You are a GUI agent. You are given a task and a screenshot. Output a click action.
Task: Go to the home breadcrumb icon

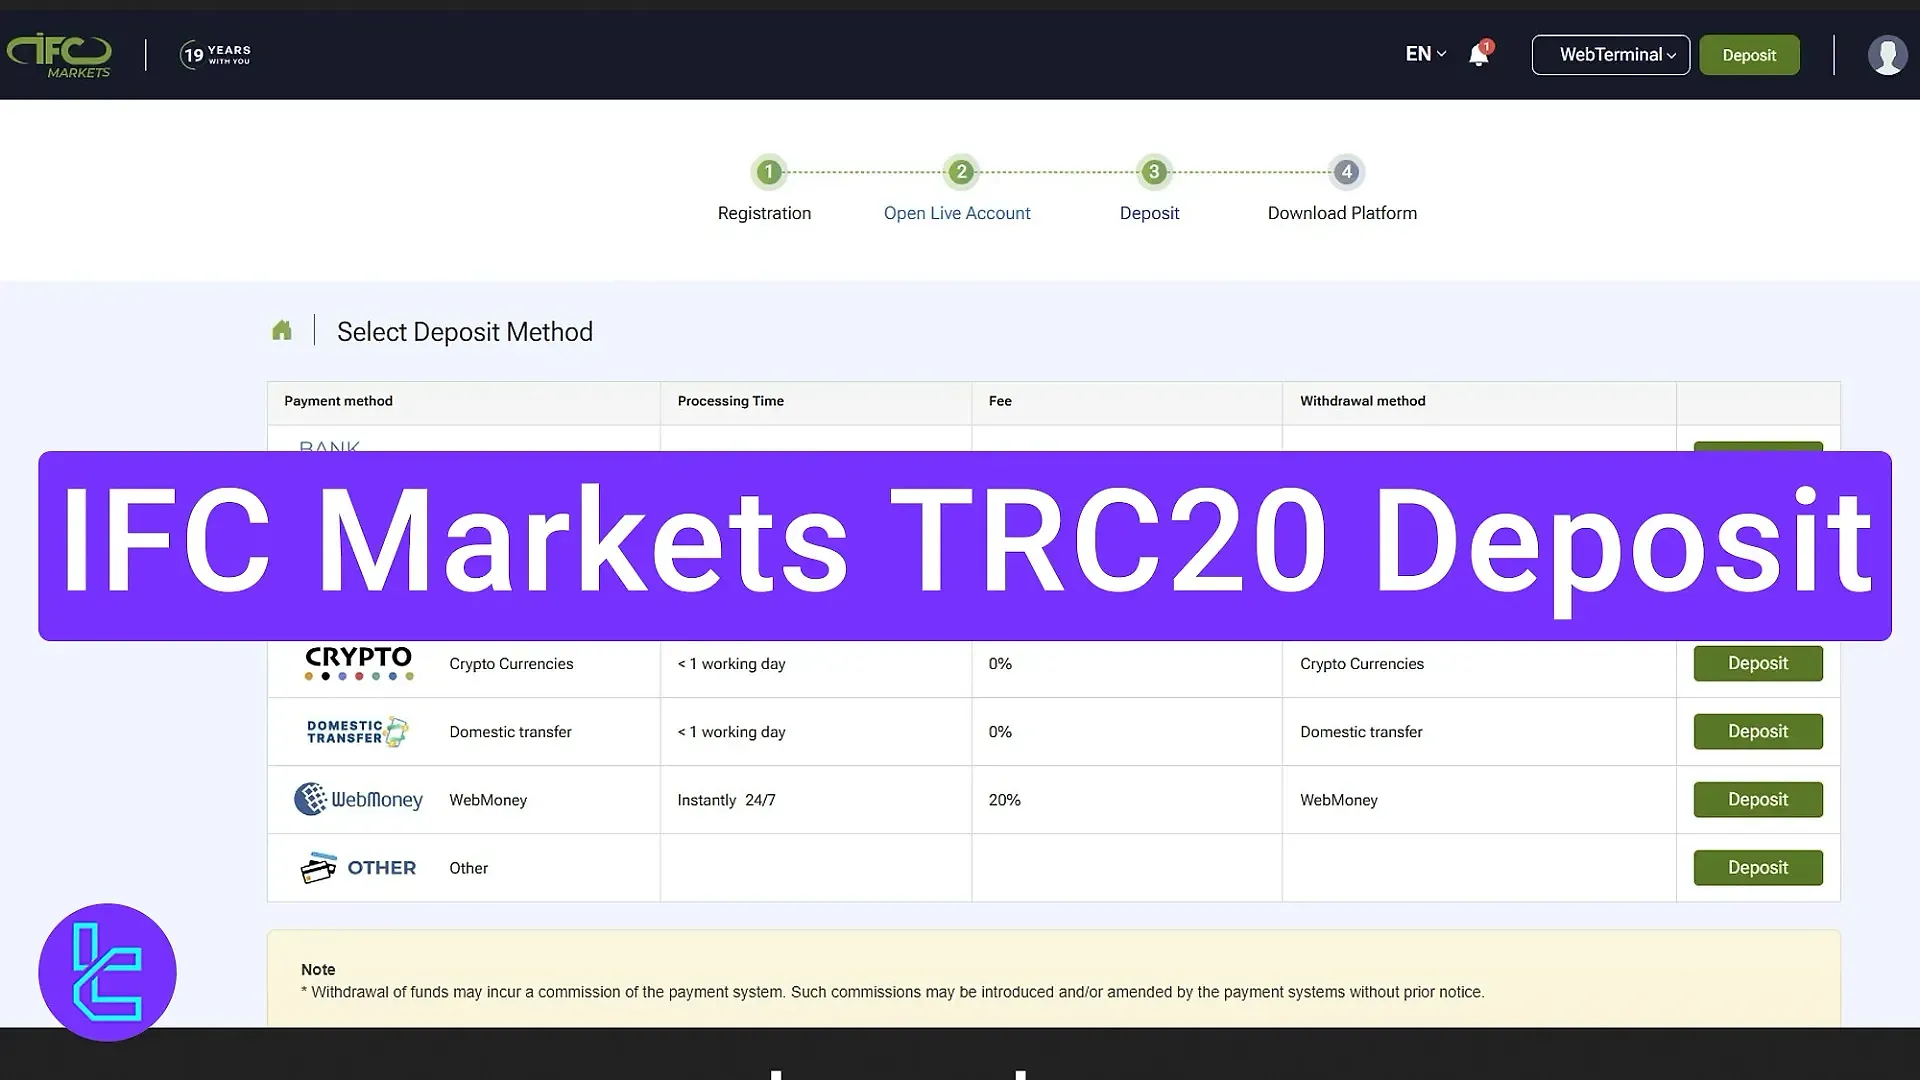coord(282,330)
